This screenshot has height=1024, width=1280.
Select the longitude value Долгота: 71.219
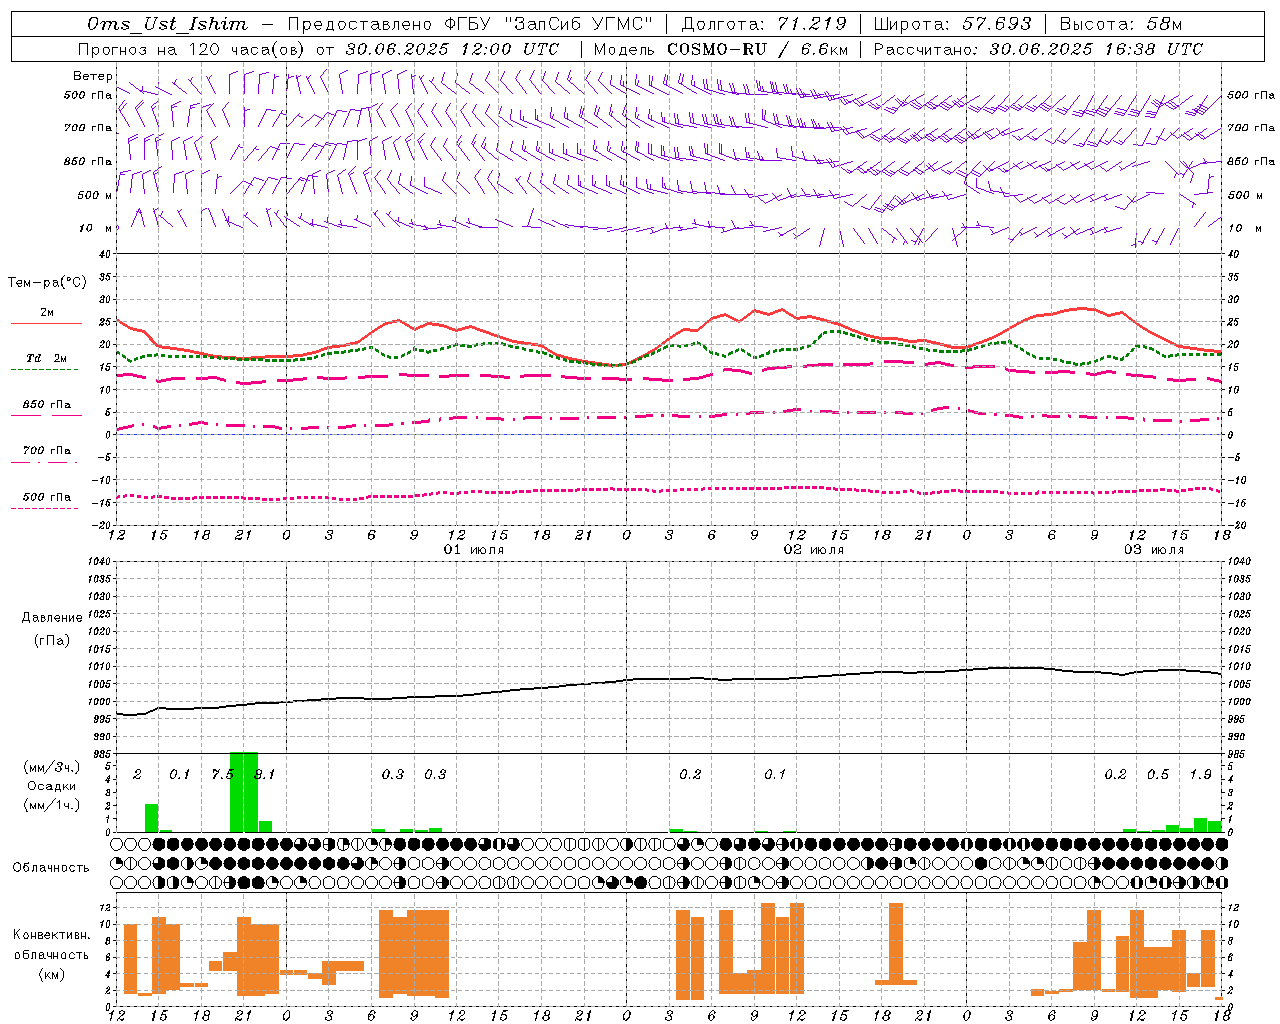point(764,24)
